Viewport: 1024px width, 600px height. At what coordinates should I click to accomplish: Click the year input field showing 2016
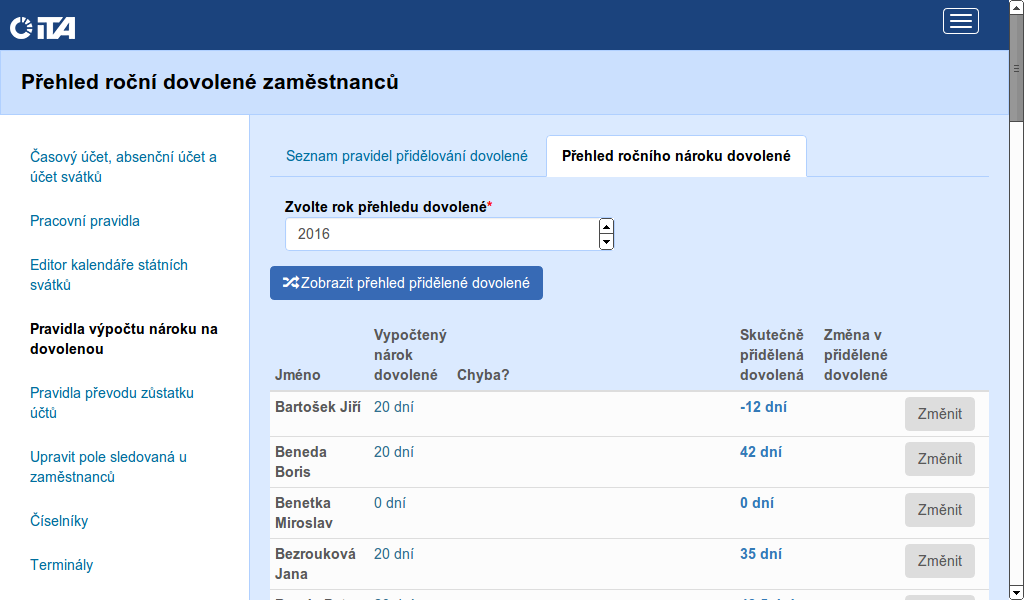pos(440,234)
